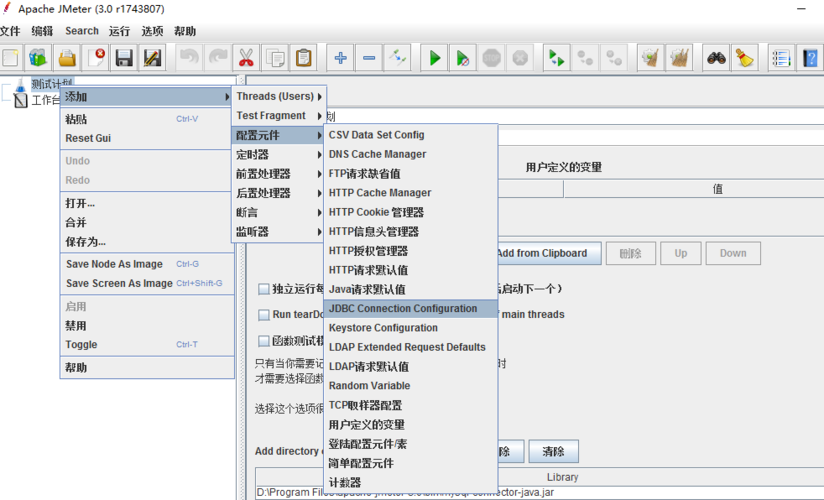
Task: Open the Function helper dialog icon
Action: (781, 57)
